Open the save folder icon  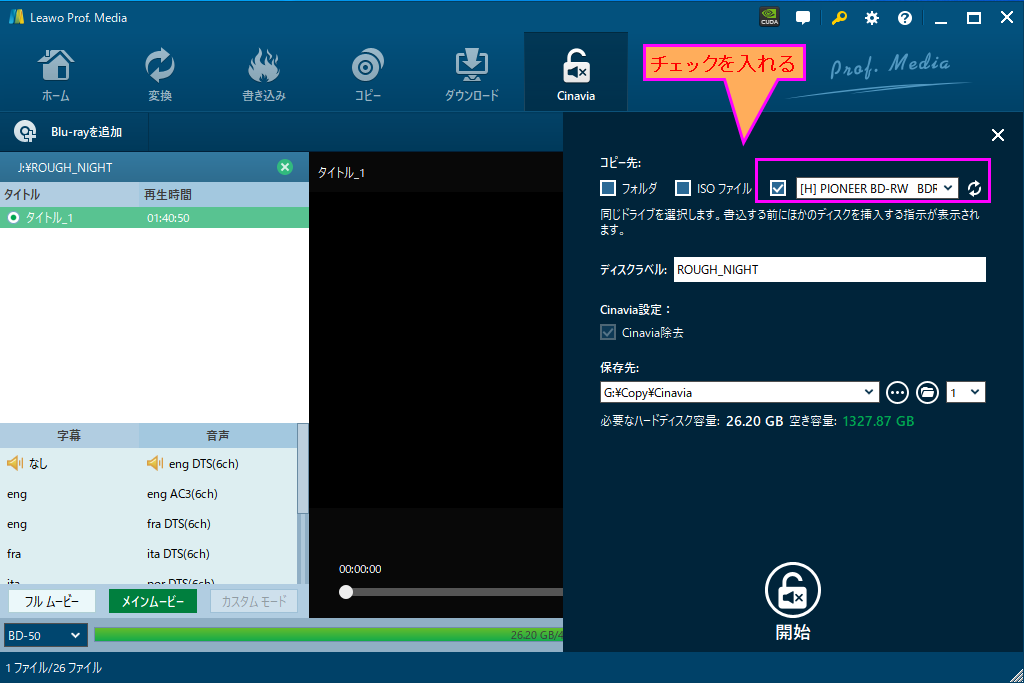[927, 392]
